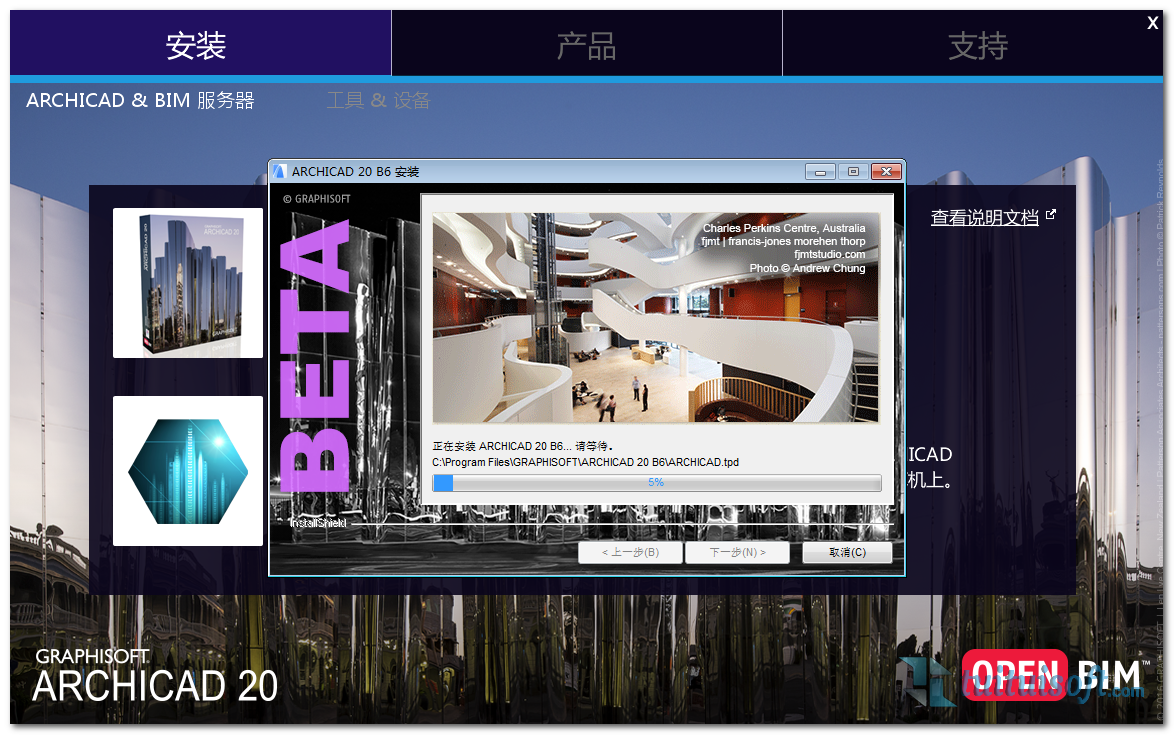Select ARCHICAD & BIM 服务器 sub-tab
1174x735 pixels.
click(140, 100)
